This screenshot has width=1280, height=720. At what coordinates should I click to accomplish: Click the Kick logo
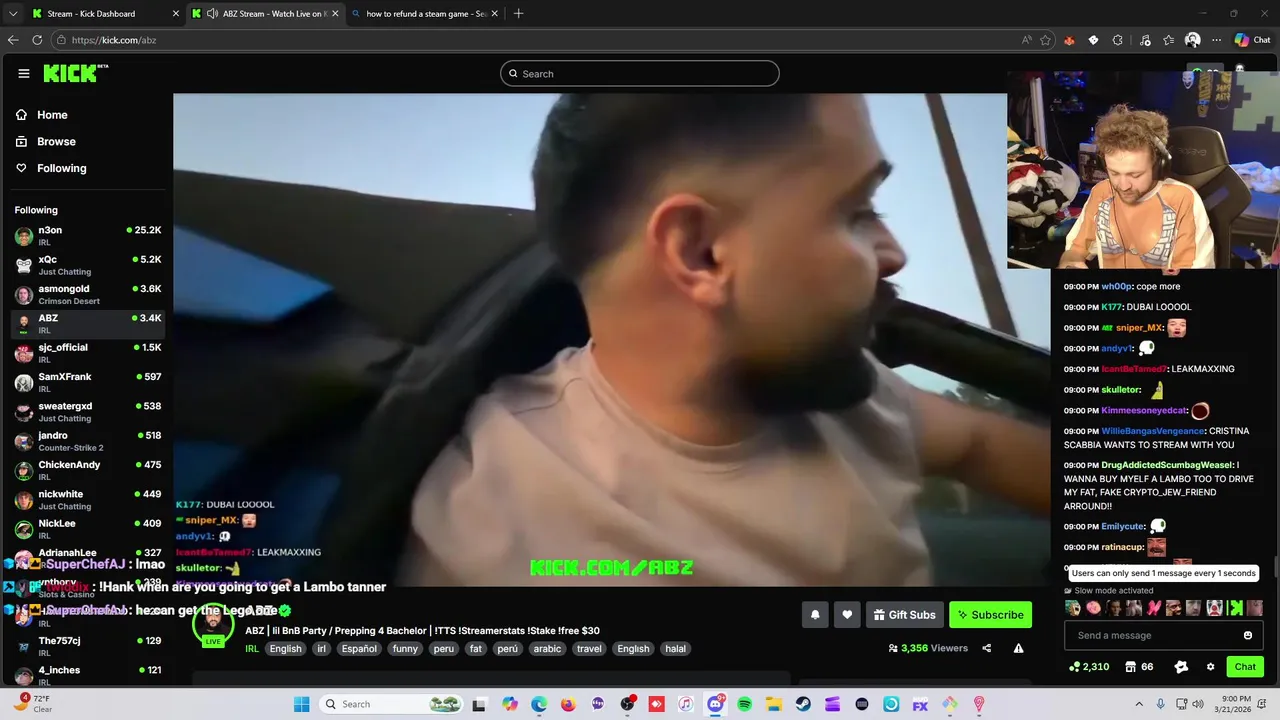75,73
